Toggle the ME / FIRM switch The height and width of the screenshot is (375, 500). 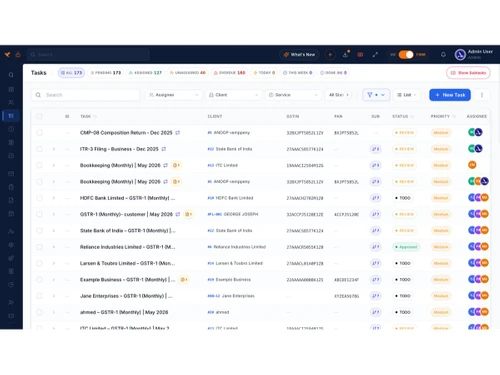[406, 54]
